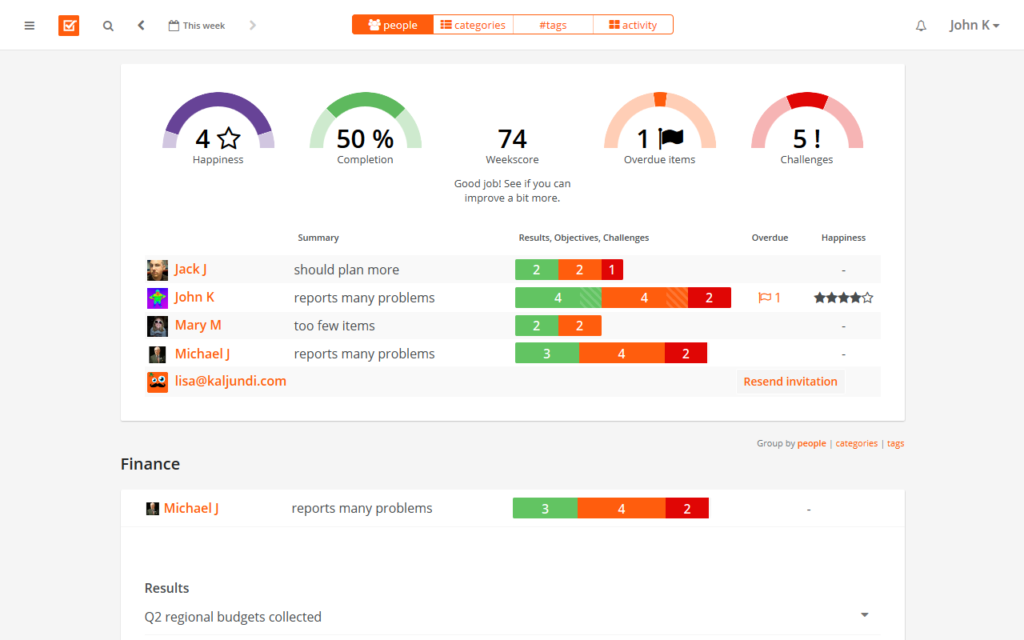Open Jack J's avatar thumbnail
The height and width of the screenshot is (640, 1024).
(157, 269)
